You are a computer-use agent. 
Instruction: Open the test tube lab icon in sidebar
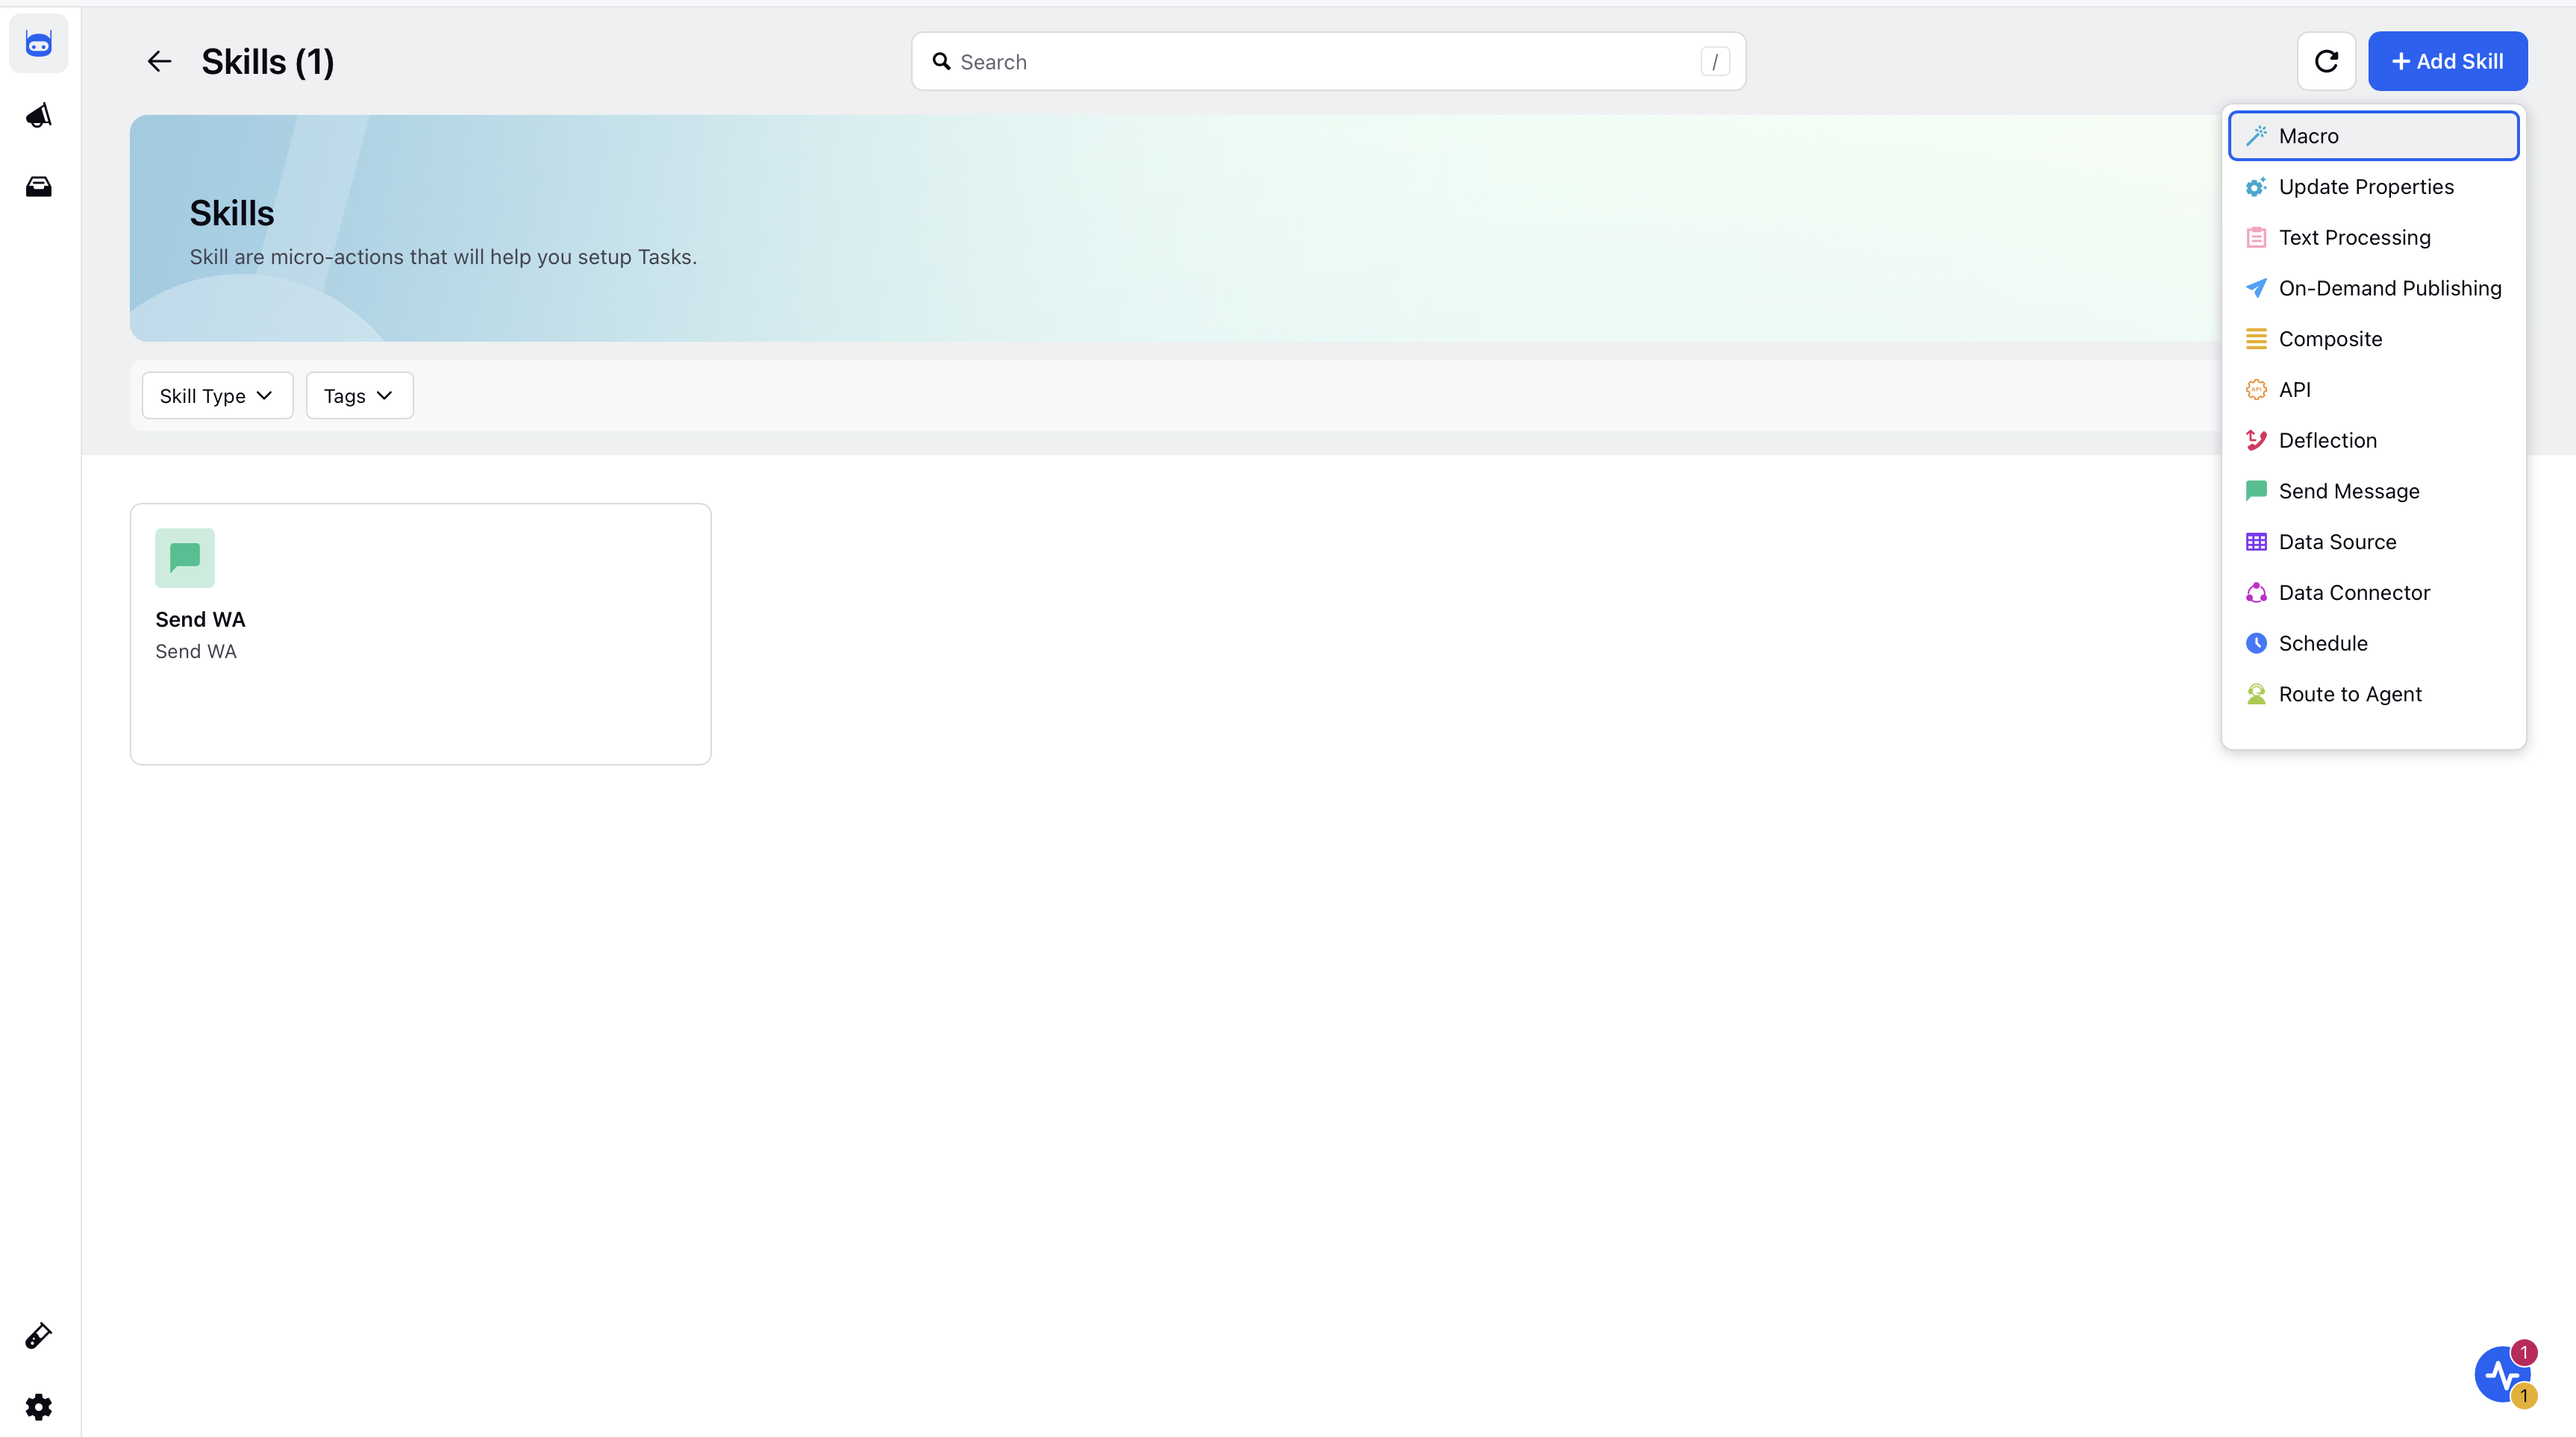click(39, 1336)
